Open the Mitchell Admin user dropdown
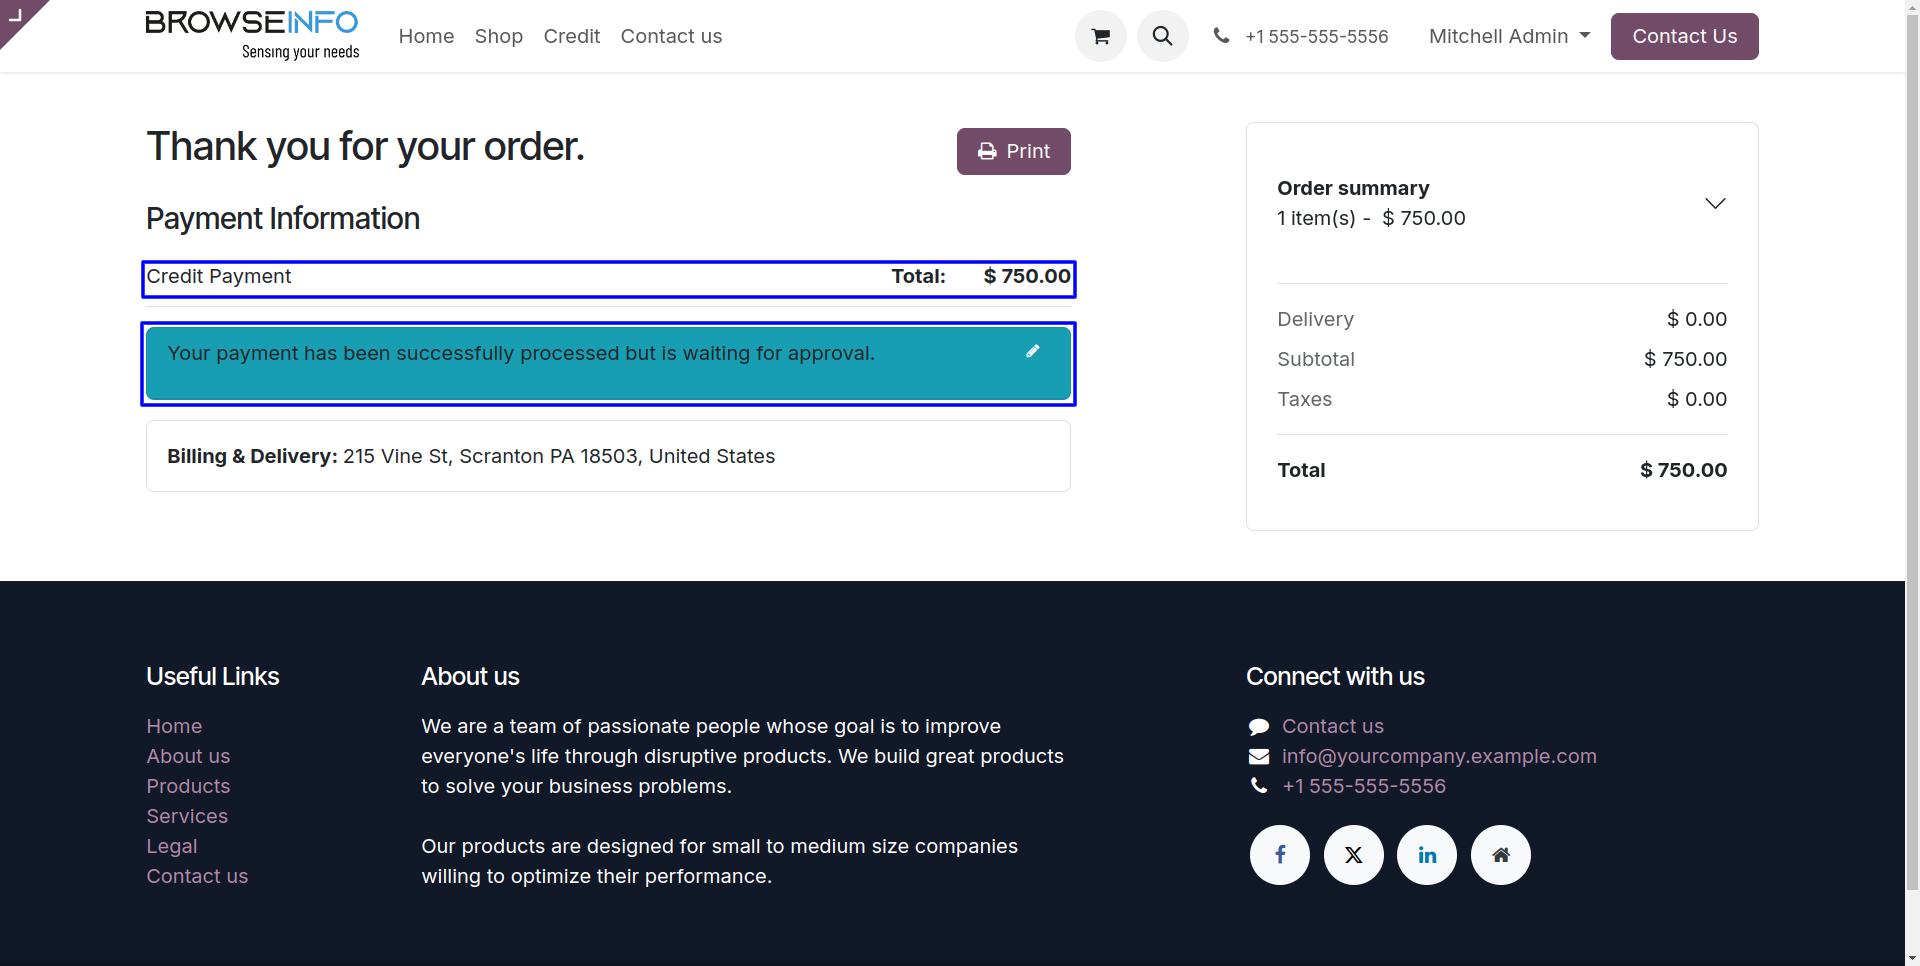Image resolution: width=1920 pixels, height=966 pixels. coord(1509,37)
